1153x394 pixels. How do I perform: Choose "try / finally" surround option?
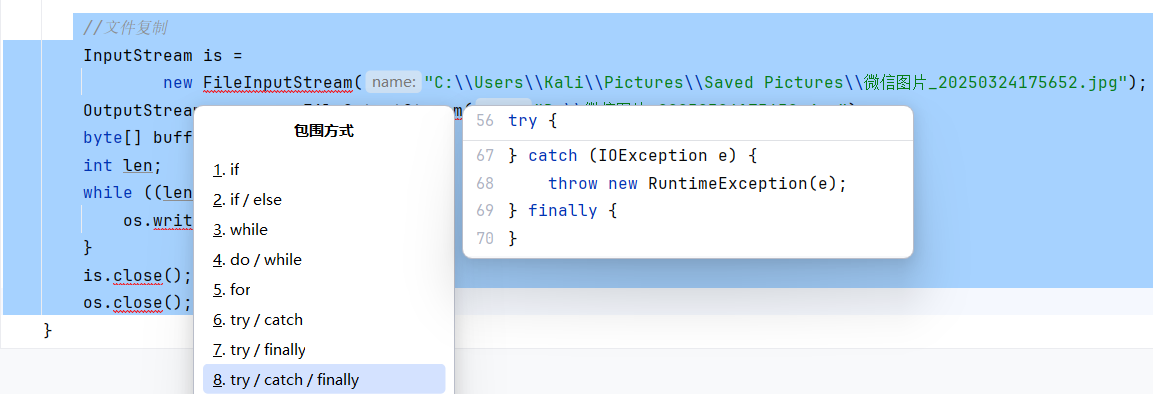coord(324,350)
